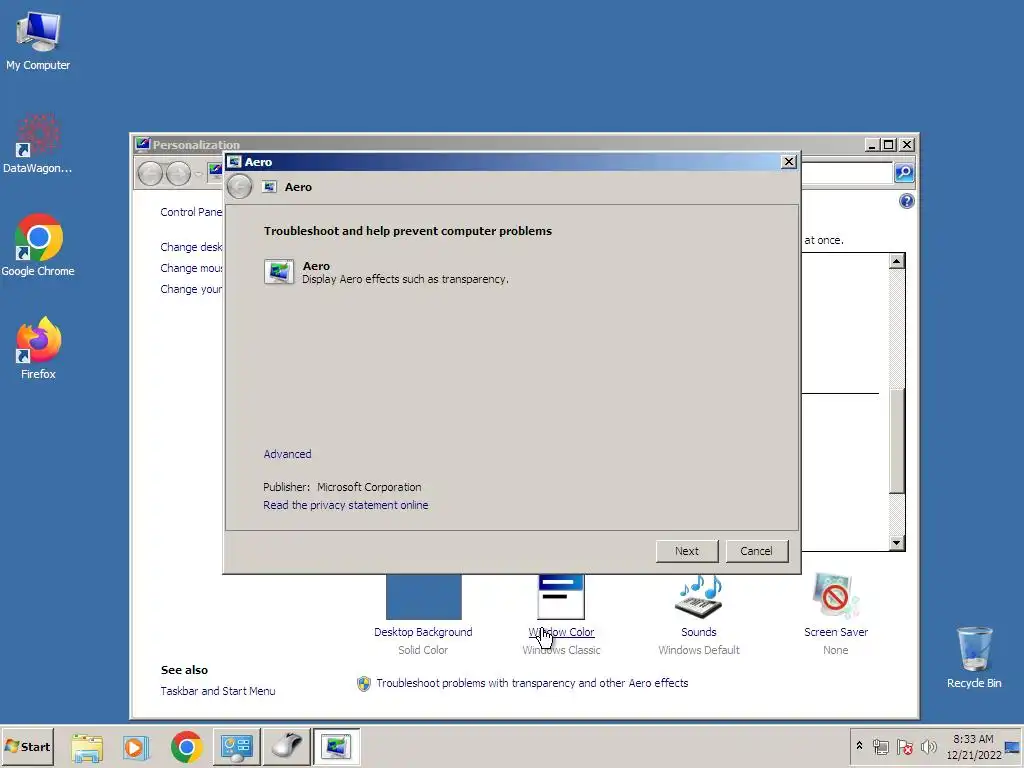Open Control Panel Home link in Personalization
The height and width of the screenshot is (768, 1024).
click(x=191, y=212)
